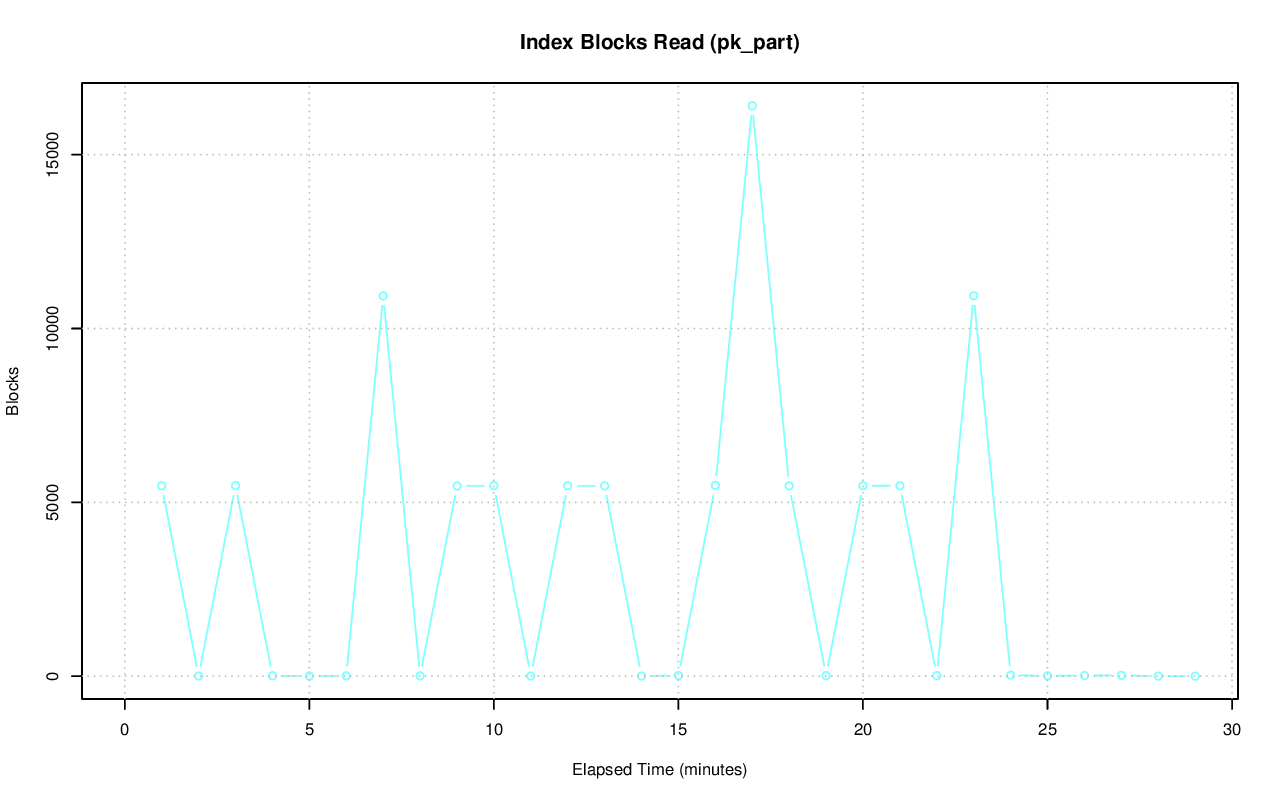The height and width of the screenshot is (801, 1280).
Task: Select the first data point at minute 1
Action: click(x=161, y=486)
